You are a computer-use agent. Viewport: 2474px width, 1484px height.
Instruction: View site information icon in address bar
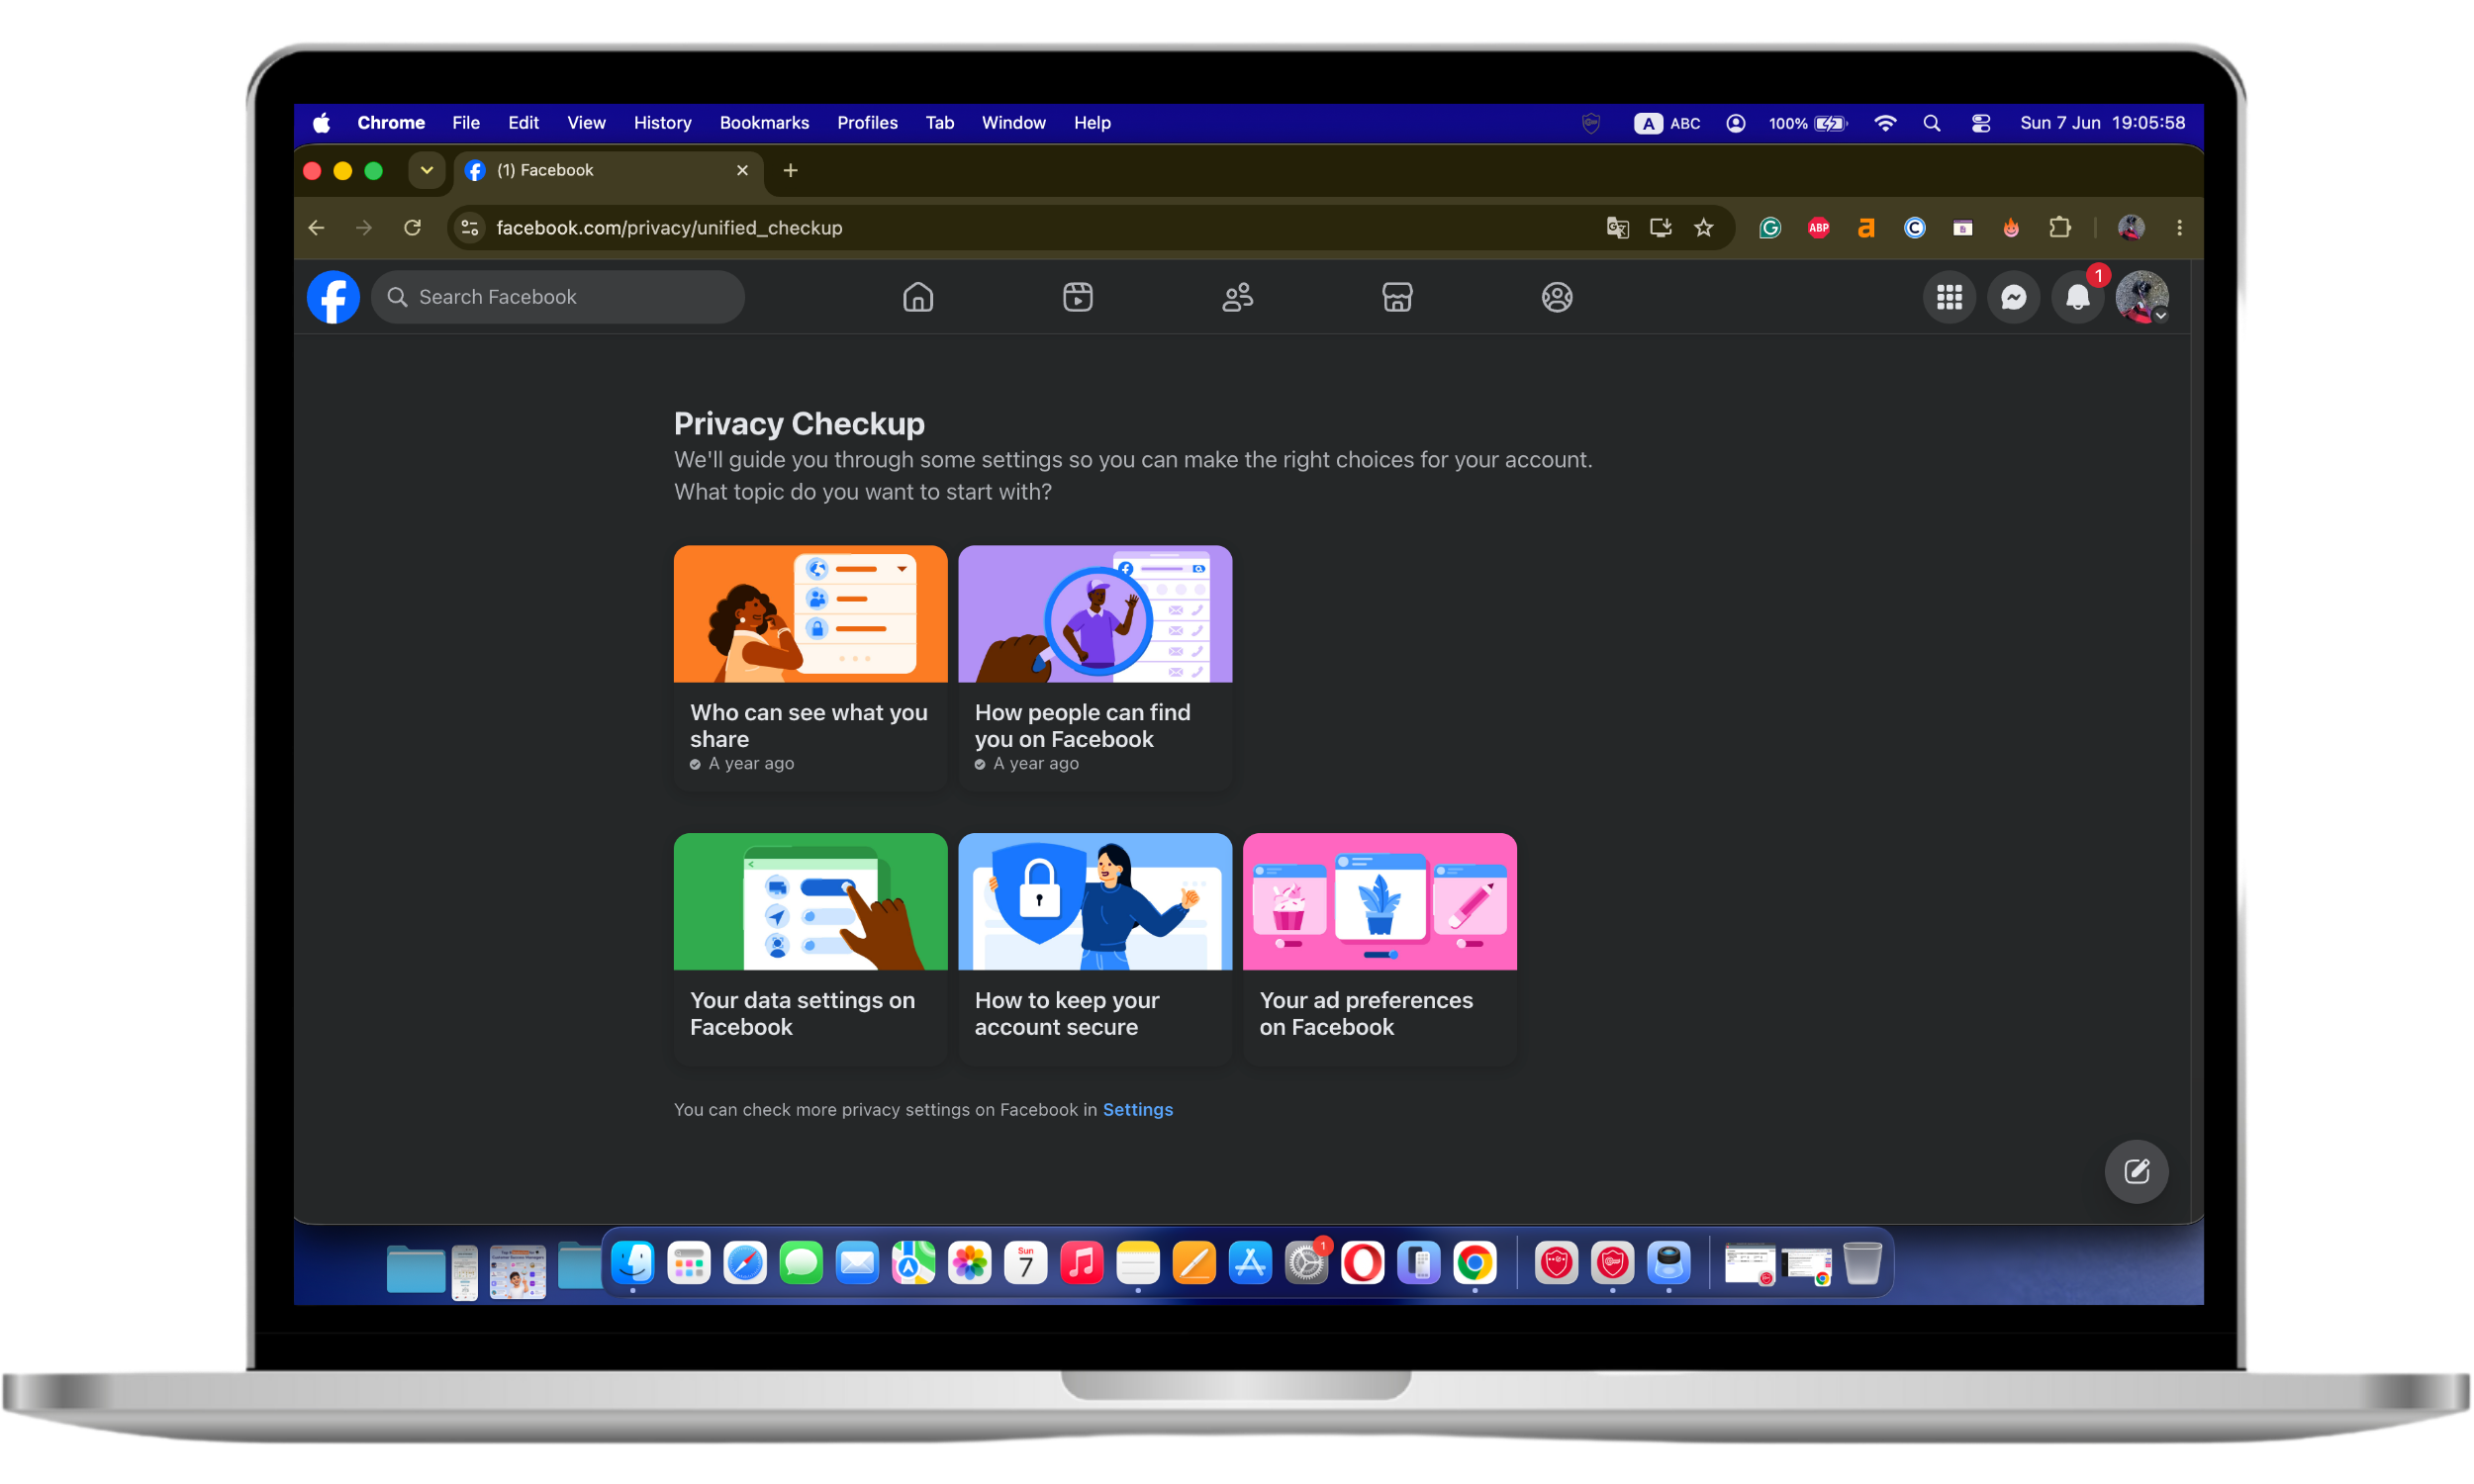469,228
